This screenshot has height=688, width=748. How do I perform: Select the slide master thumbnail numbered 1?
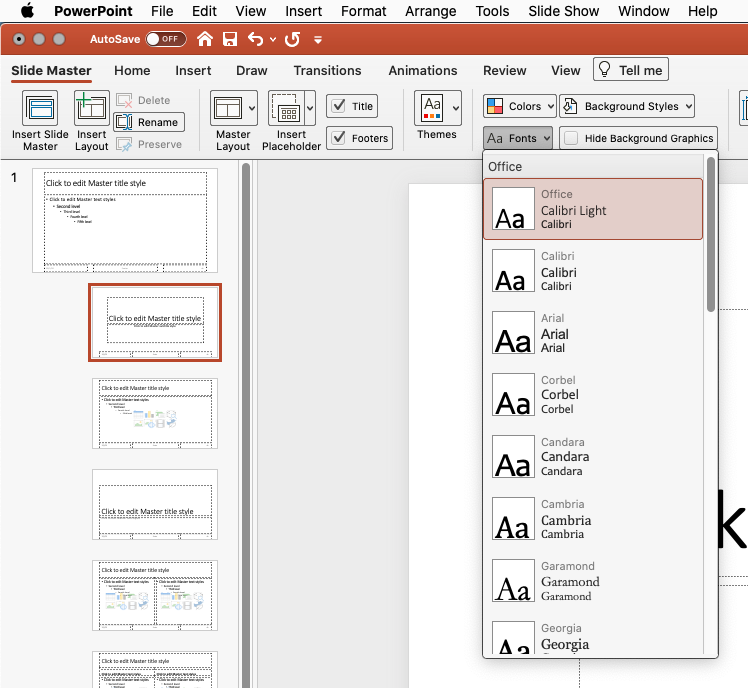125,220
